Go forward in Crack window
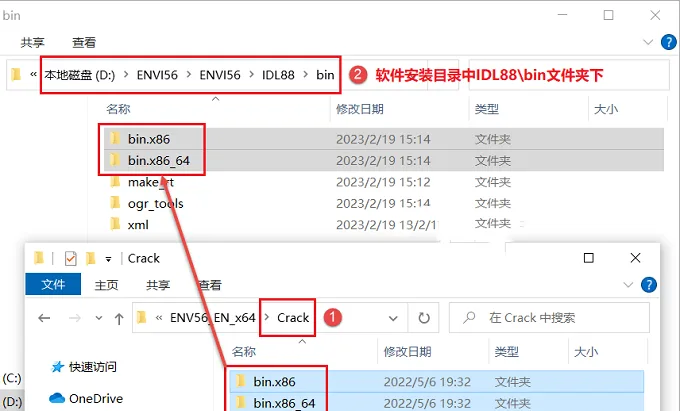This screenshot has width=680, height=411. (x=75, y=318)
